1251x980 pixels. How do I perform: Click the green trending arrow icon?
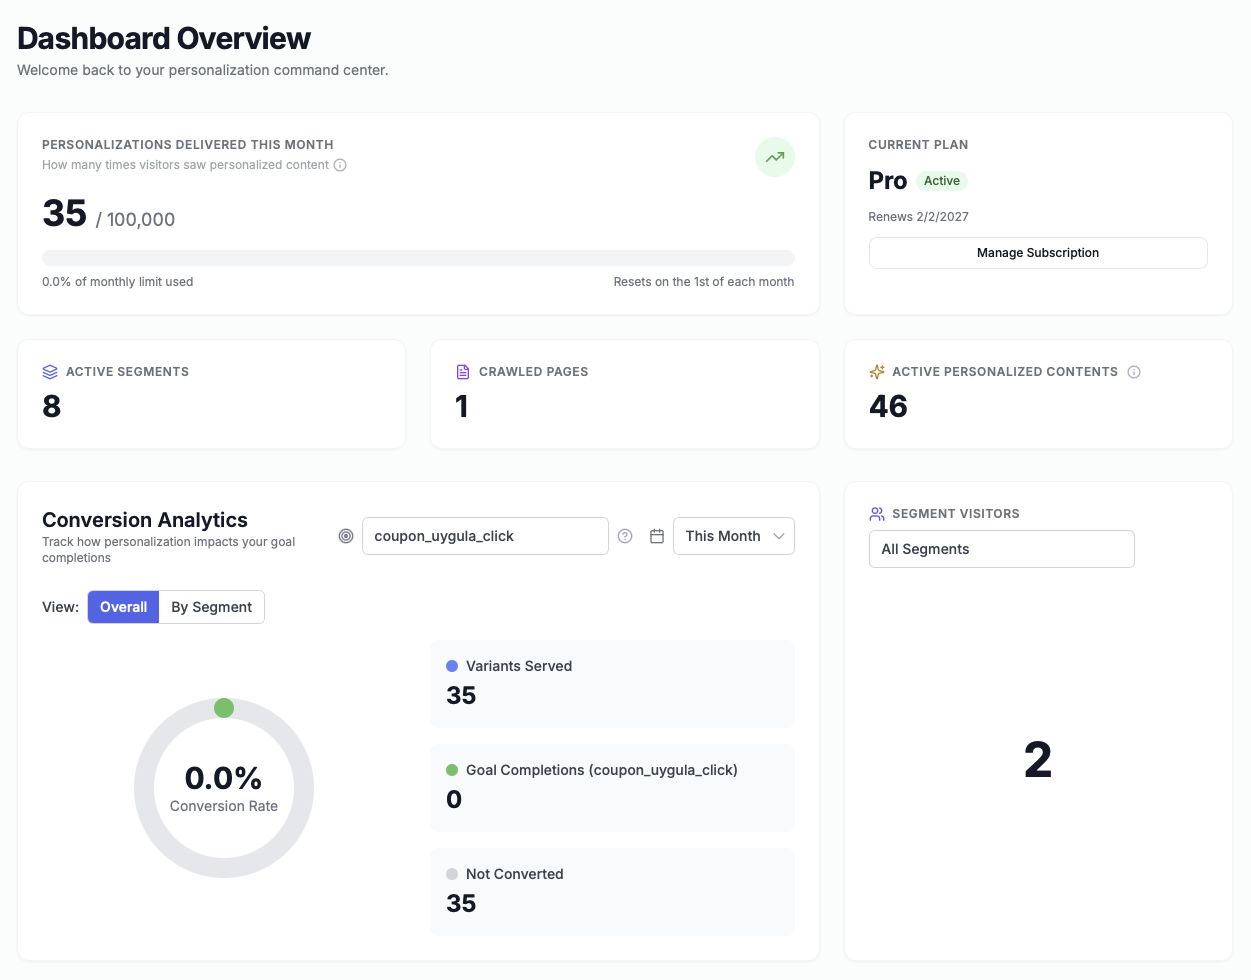[x=775, y=157]
